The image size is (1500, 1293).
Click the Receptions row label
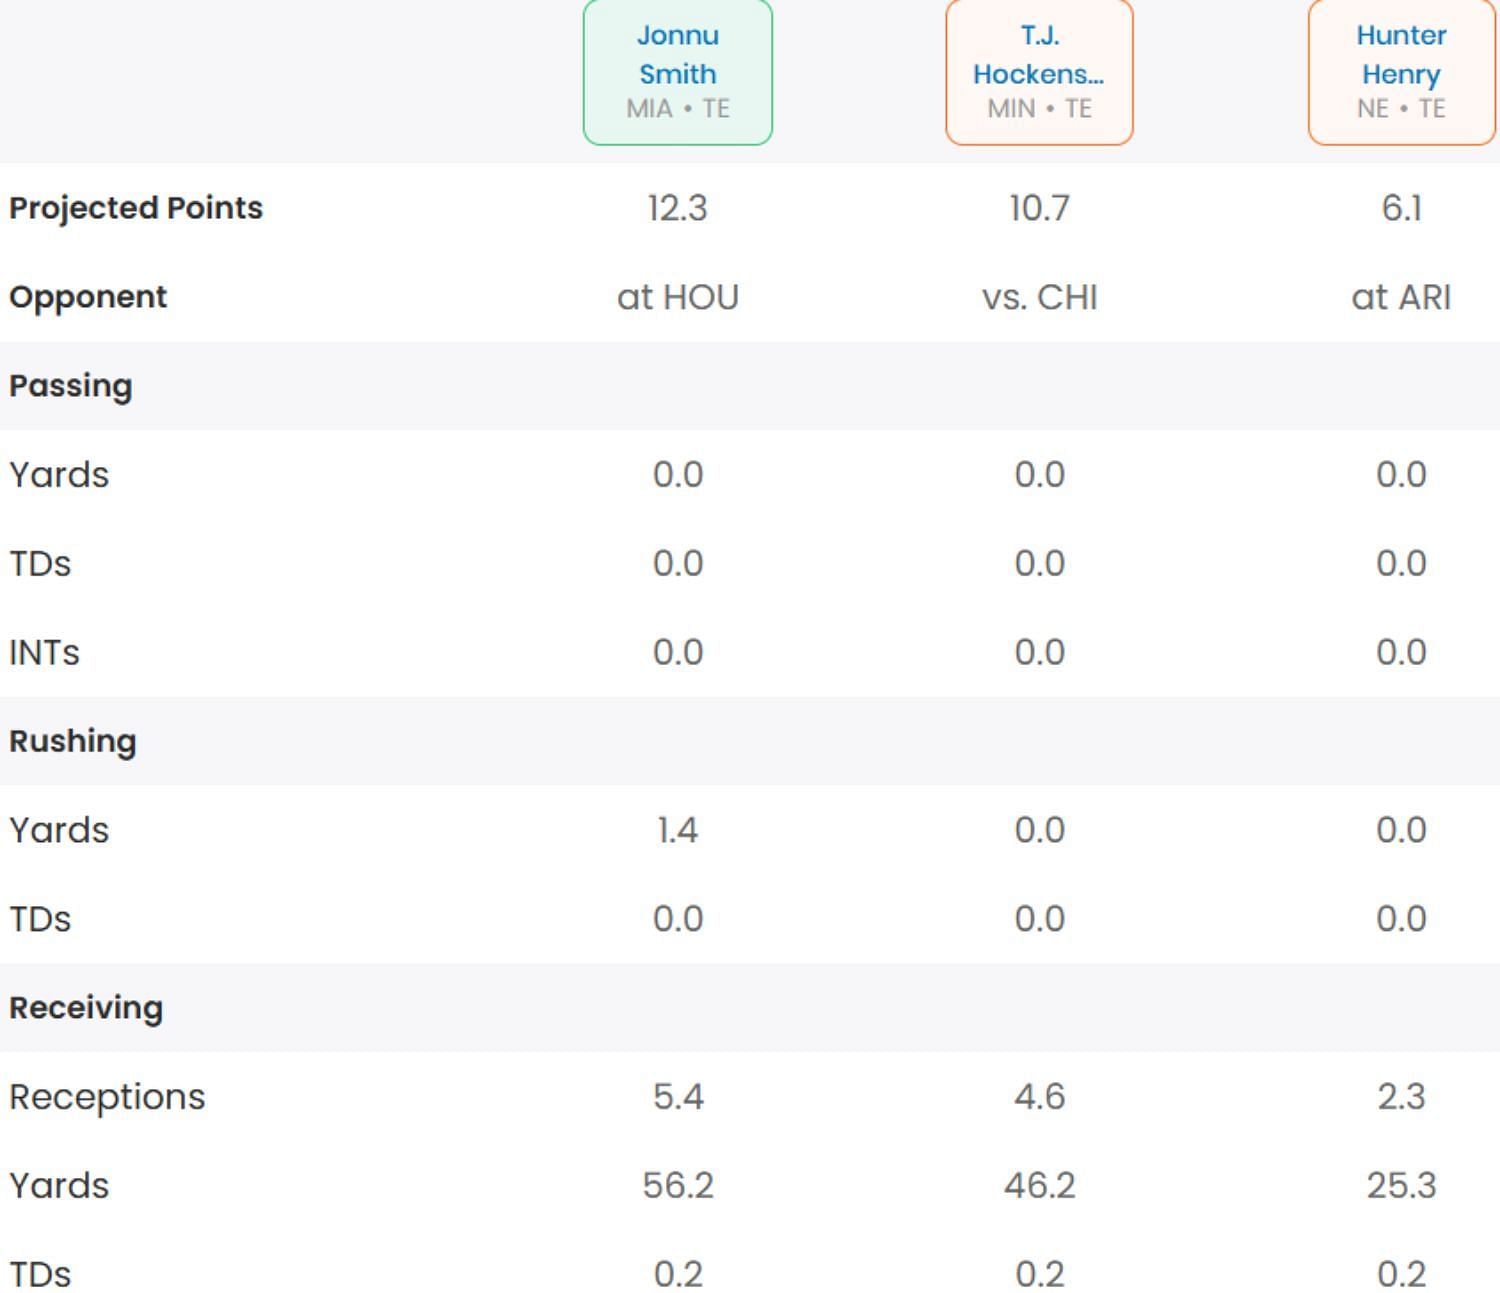(x=107, y=1097)
